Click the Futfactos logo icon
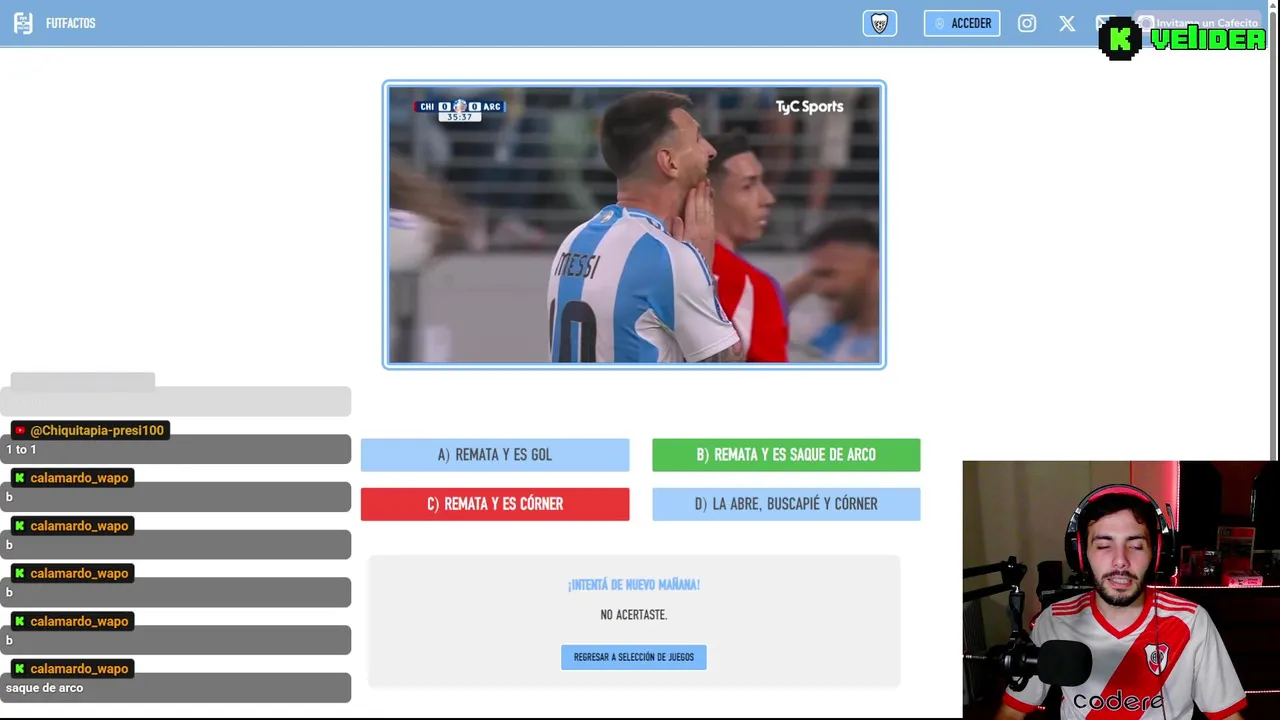Image resolution: width=1280 pixels, height=720 pixels. (22, 23)
